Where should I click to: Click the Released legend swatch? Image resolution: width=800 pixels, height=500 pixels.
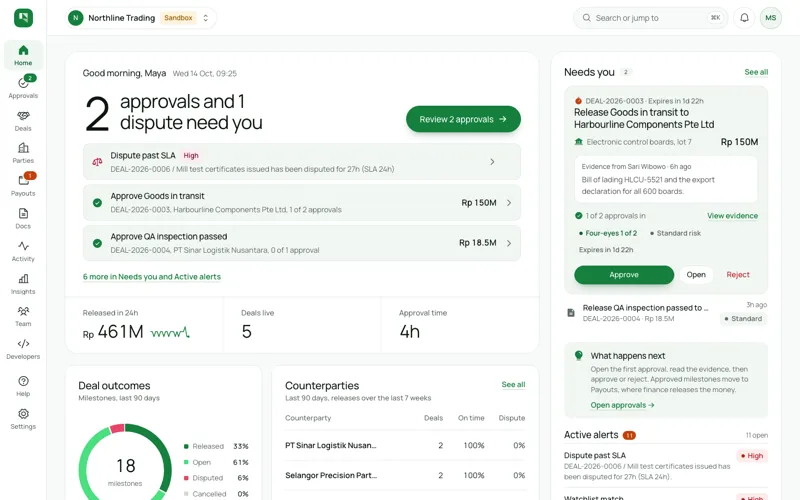coord(186,446)
